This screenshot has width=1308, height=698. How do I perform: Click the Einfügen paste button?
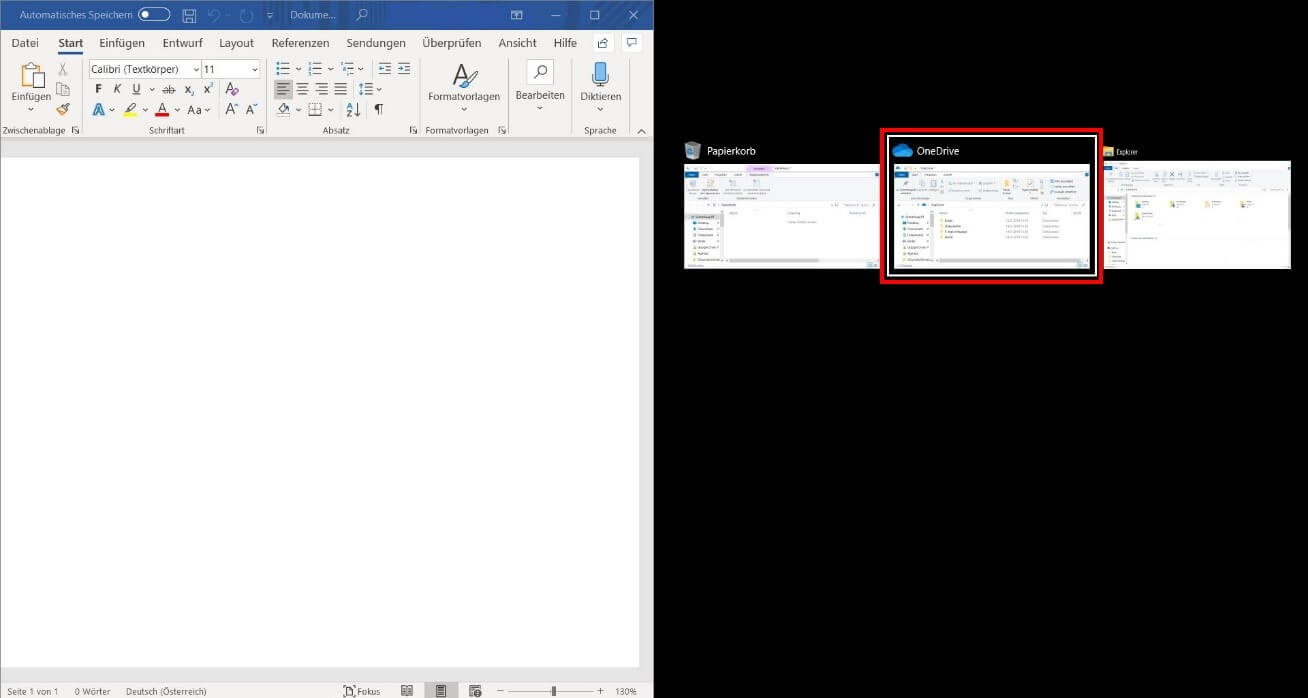click(x=31, y=87)
